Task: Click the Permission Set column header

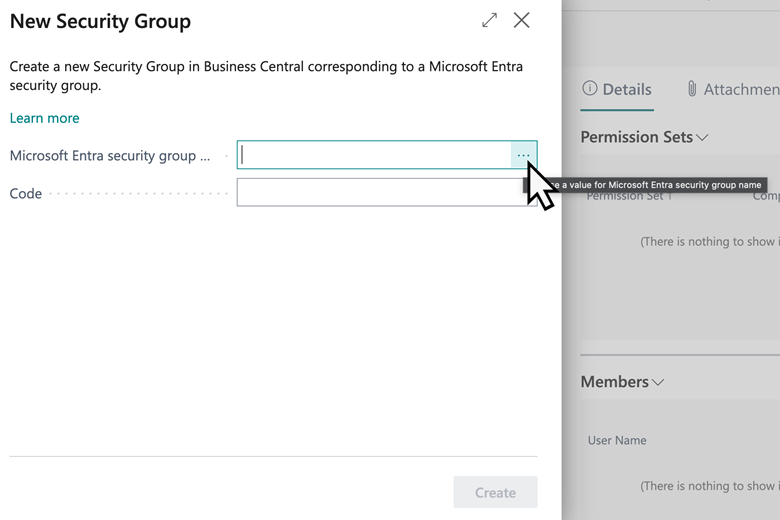Action: 630,196
